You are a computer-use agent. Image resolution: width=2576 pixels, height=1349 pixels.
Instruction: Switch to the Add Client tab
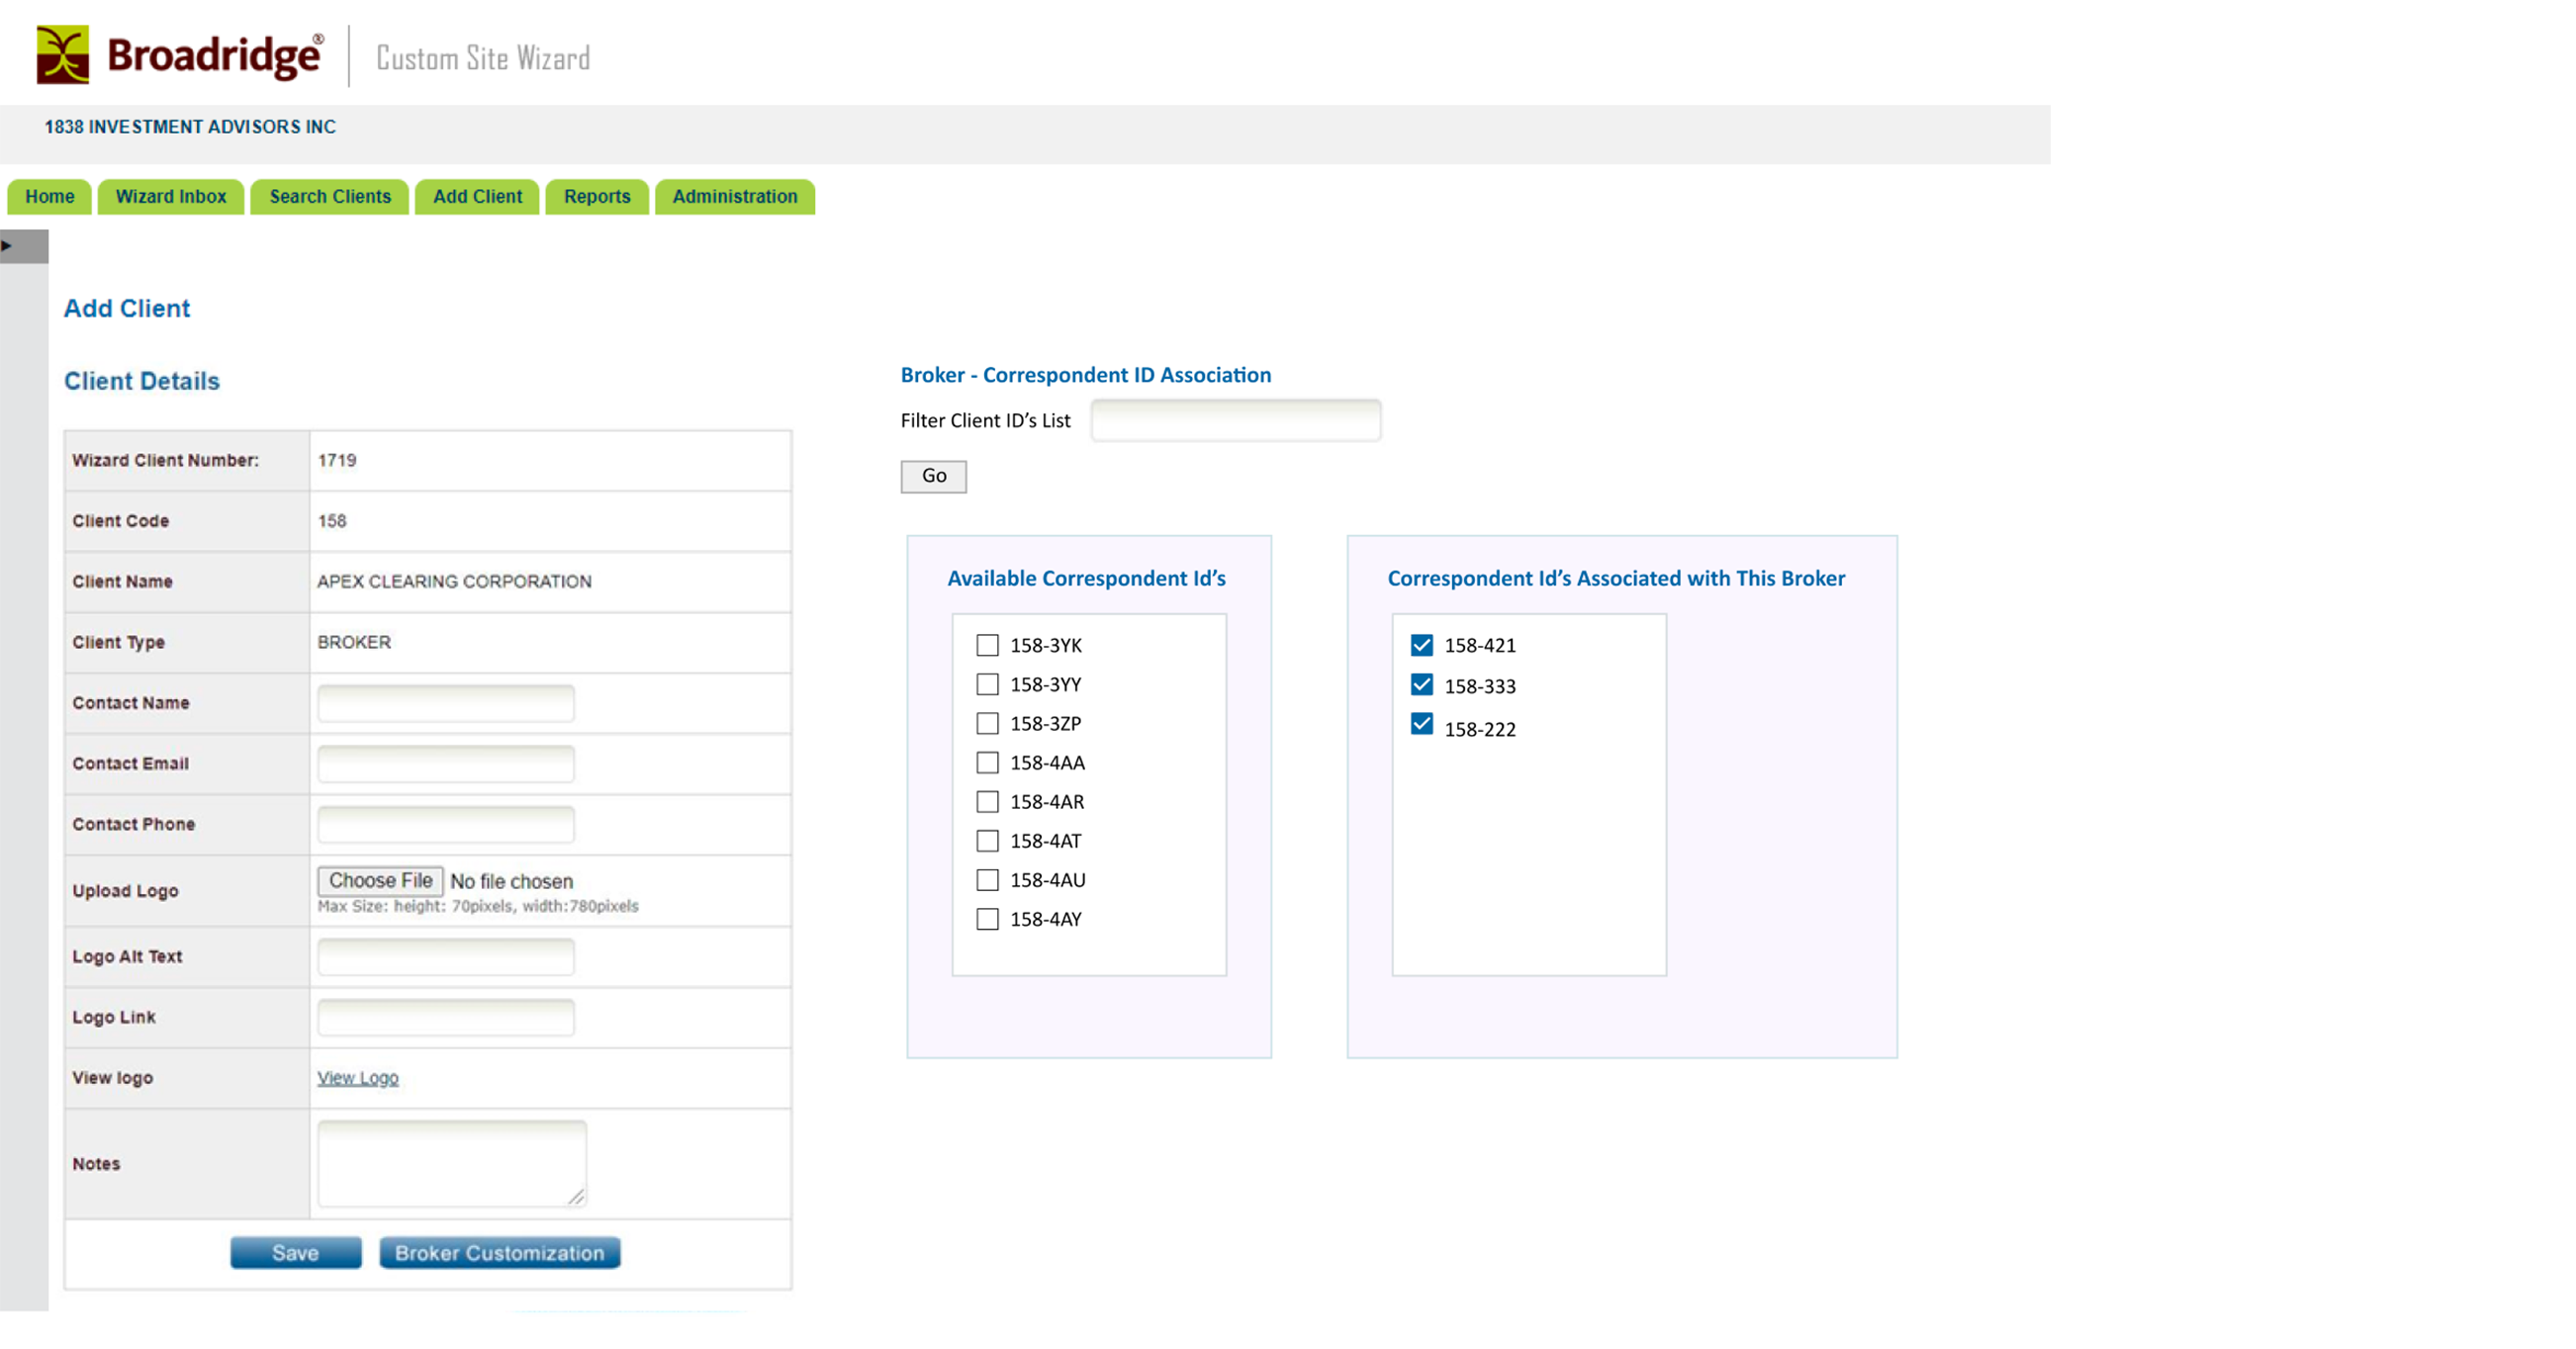pos(477,197)
